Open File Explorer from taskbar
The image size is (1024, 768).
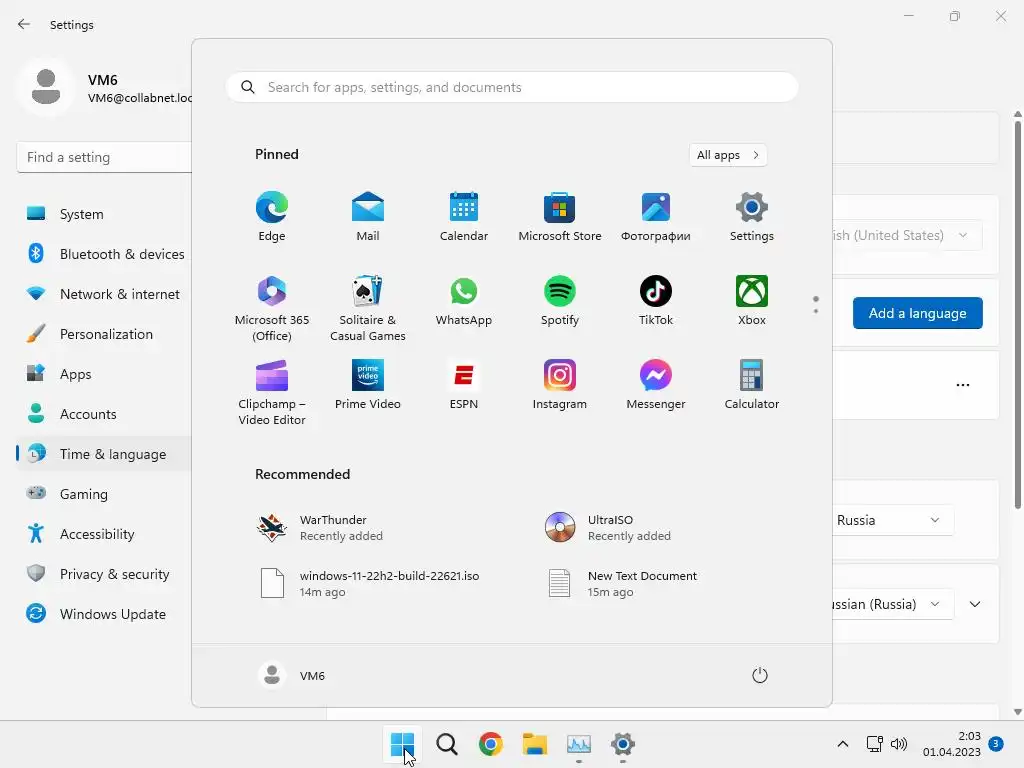535,744
